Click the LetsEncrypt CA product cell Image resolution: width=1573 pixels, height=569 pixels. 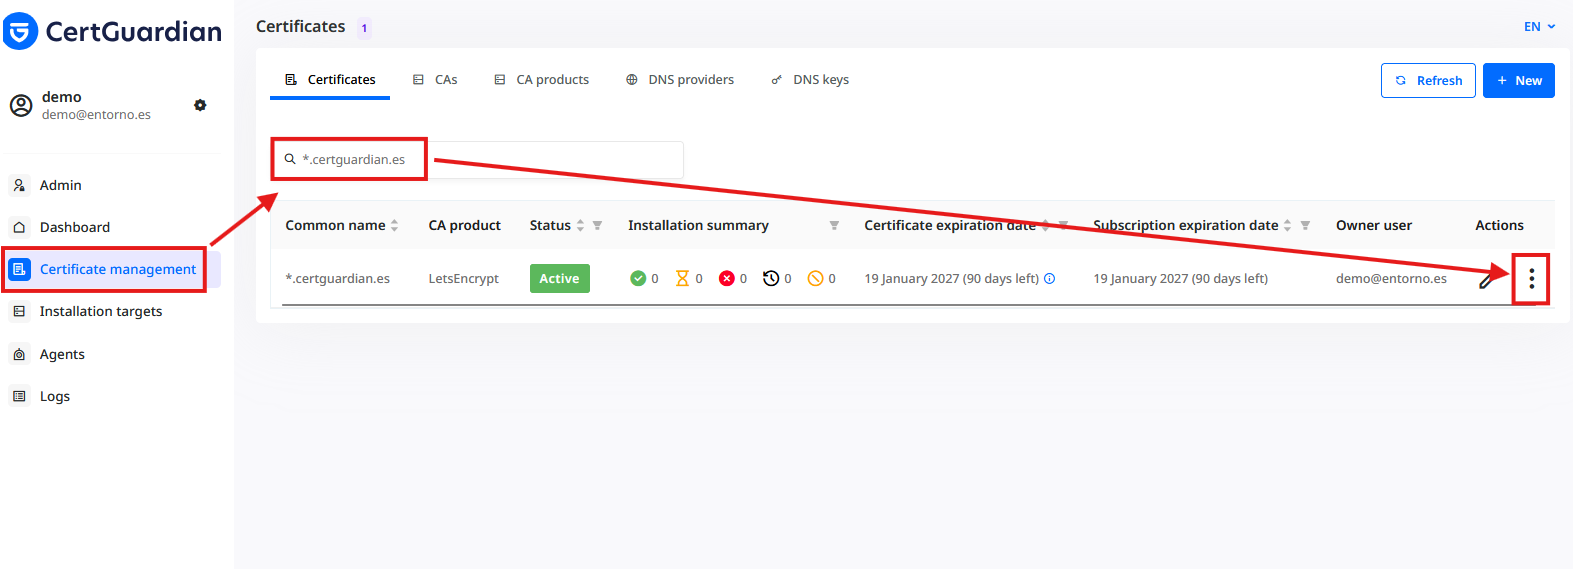click(x=464, y=278)
